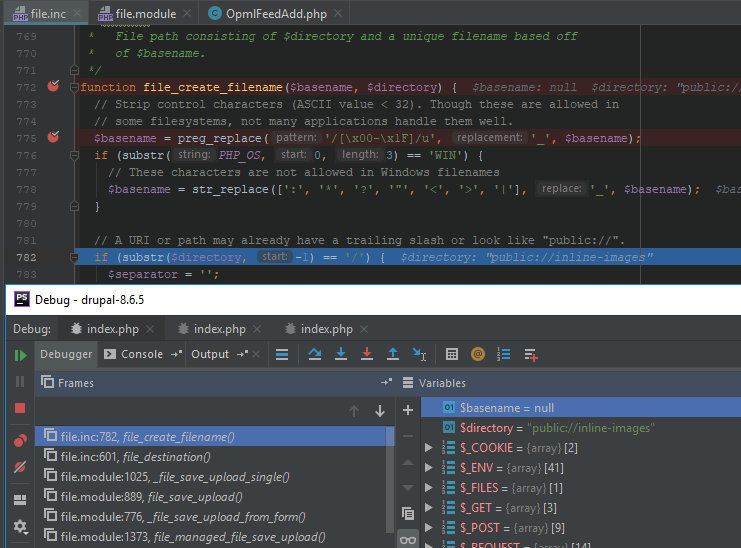
Task: Close the second index.php debug session
Action: pyautogui.click(x=257, y=329)
